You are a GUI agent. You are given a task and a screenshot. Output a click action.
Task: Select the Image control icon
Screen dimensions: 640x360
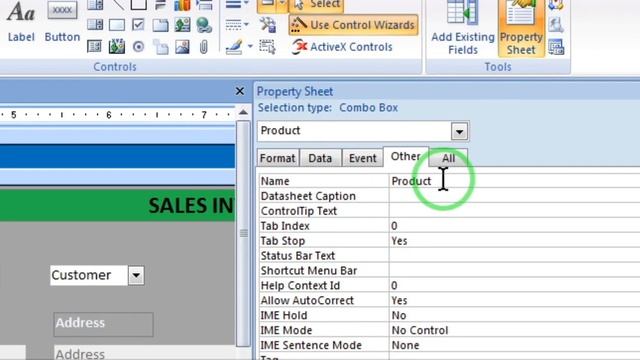pos(182,47)
